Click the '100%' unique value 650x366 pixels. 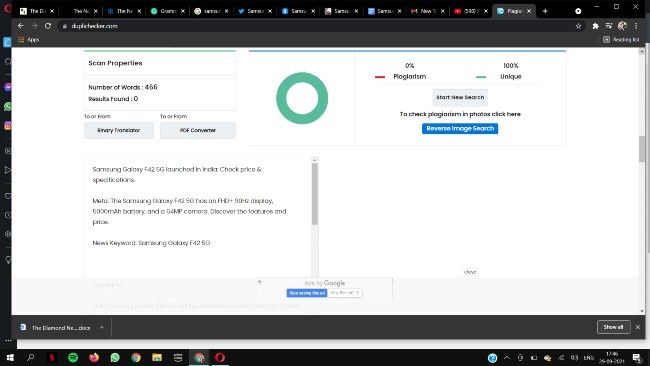511,65
